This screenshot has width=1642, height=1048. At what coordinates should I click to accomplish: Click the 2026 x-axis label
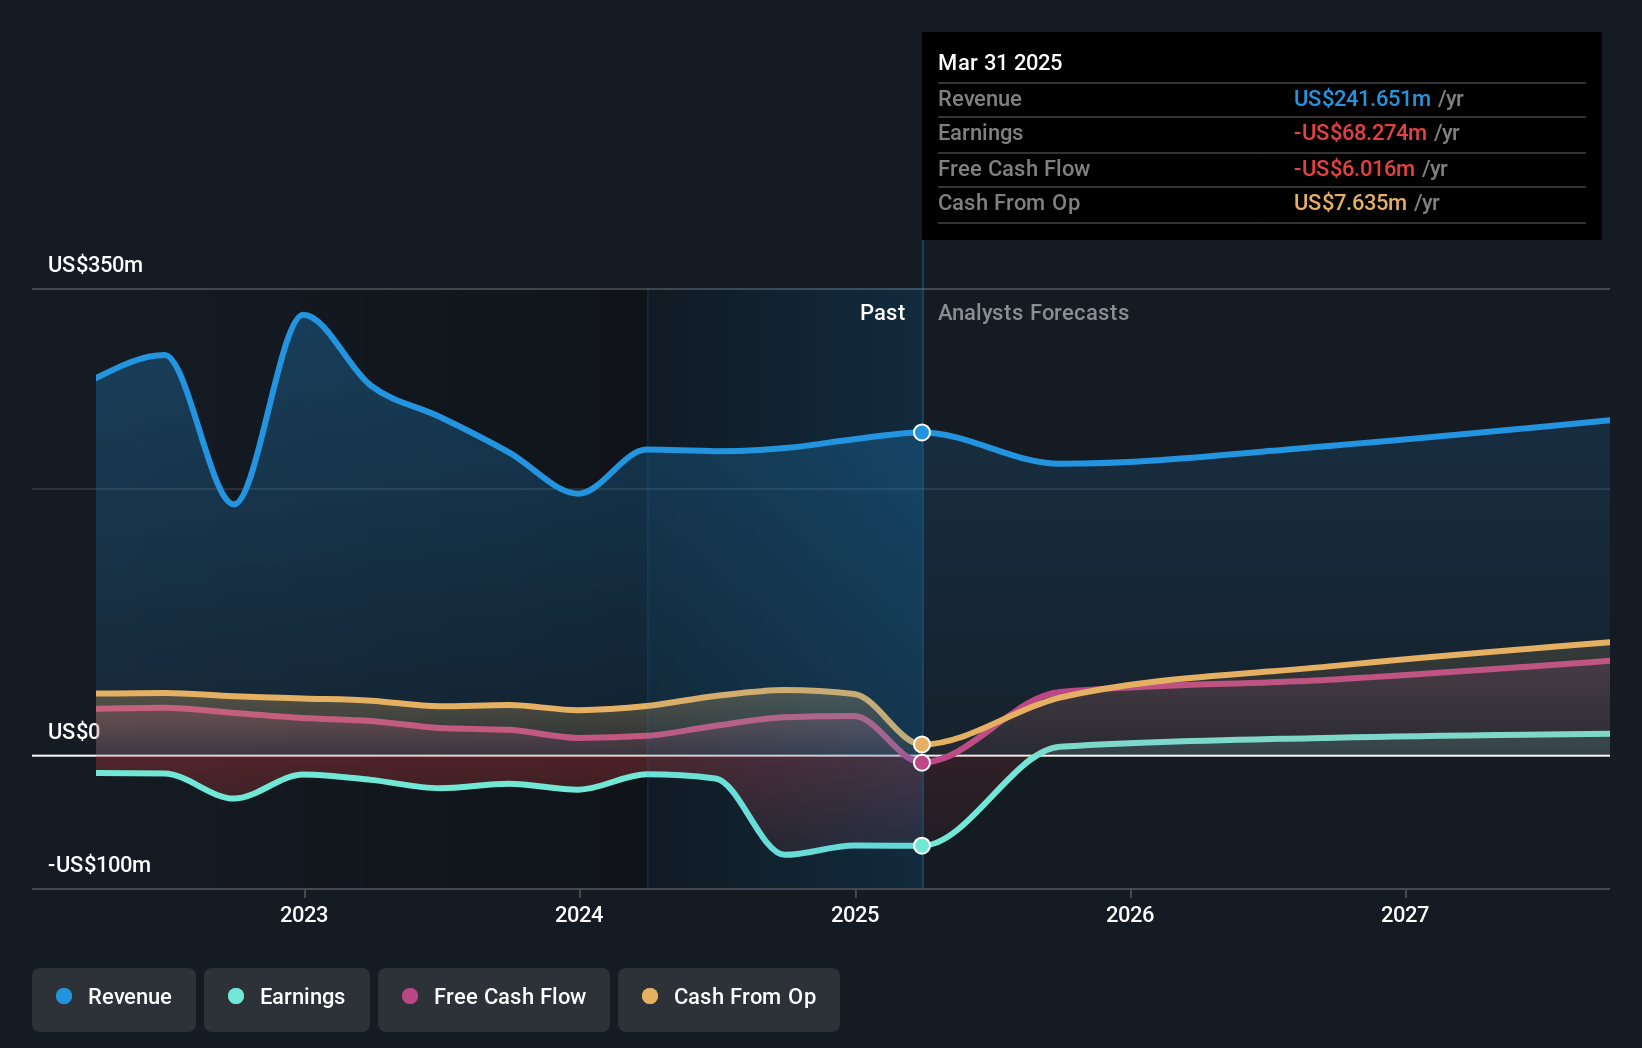click(1130, 914)
